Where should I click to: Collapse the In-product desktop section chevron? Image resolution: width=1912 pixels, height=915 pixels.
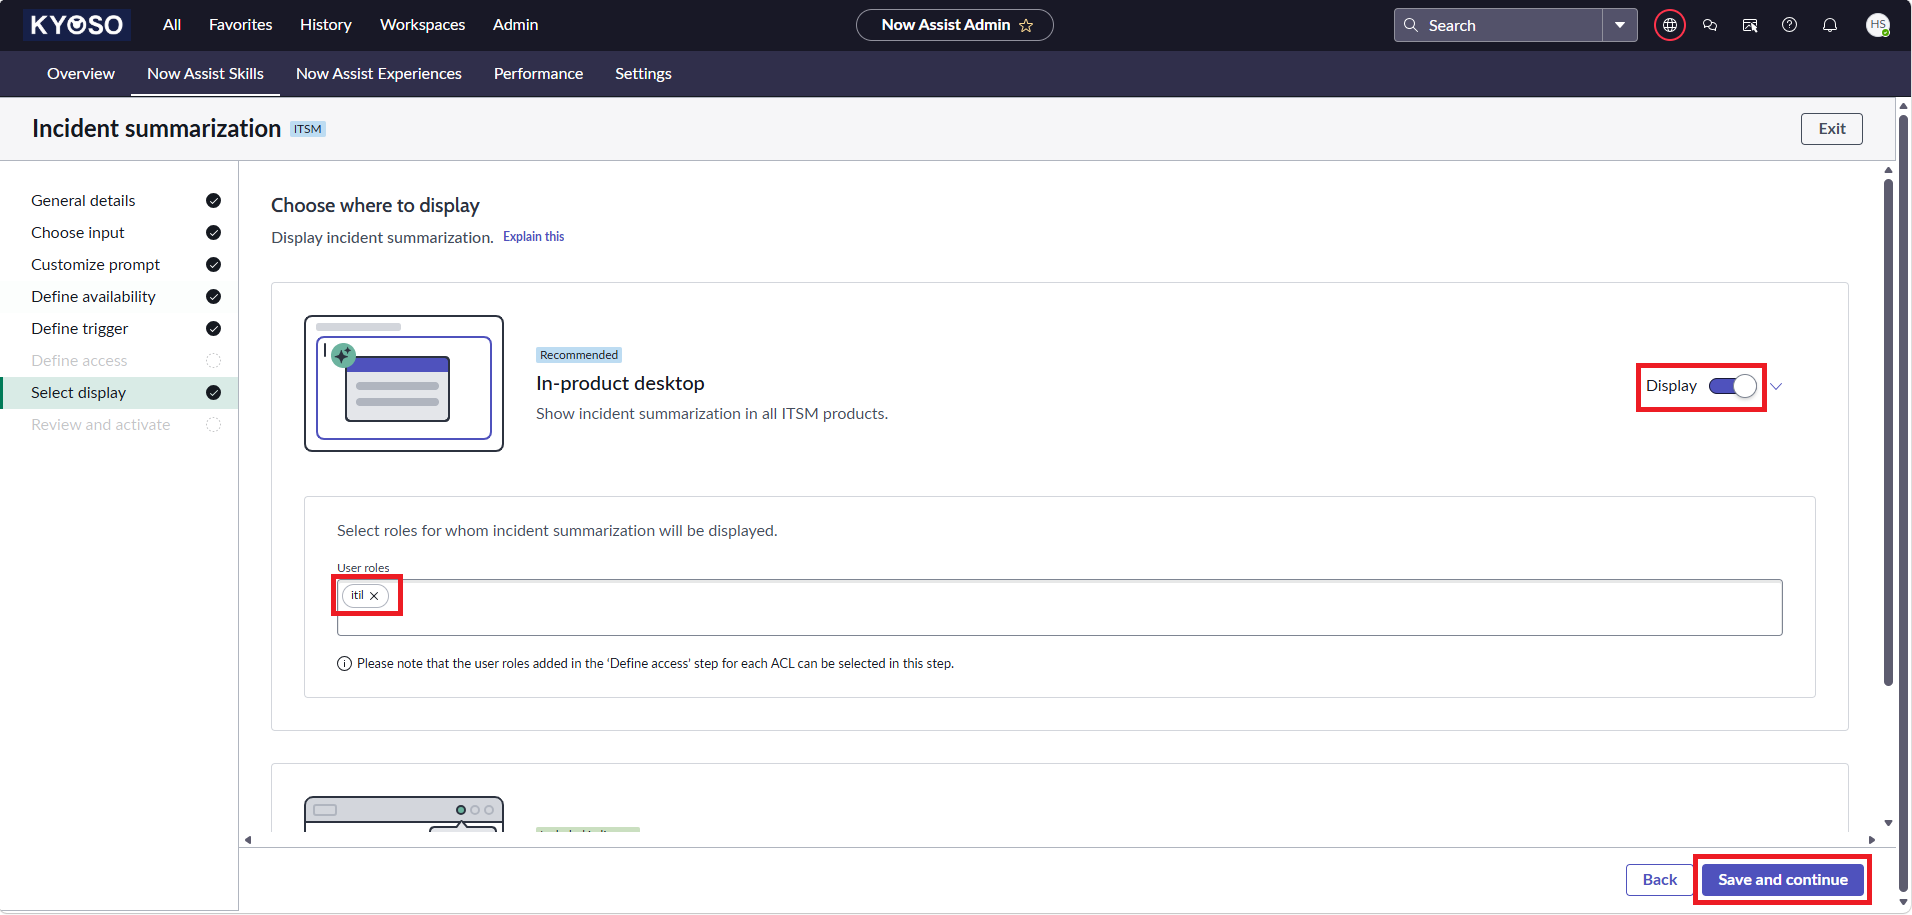point(1776,386)
